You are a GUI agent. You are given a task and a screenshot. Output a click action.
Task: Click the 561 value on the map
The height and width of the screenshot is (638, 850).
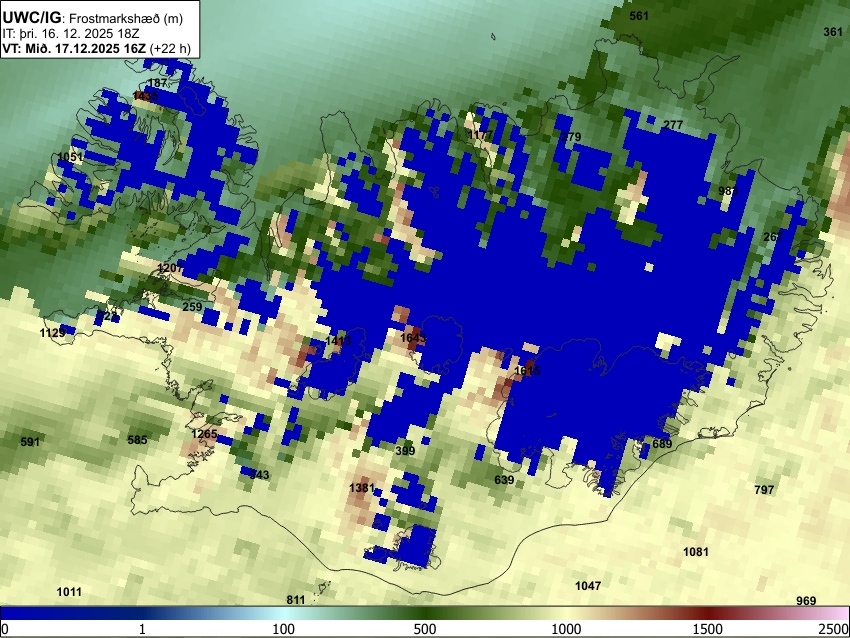click(x=639, y=16)
